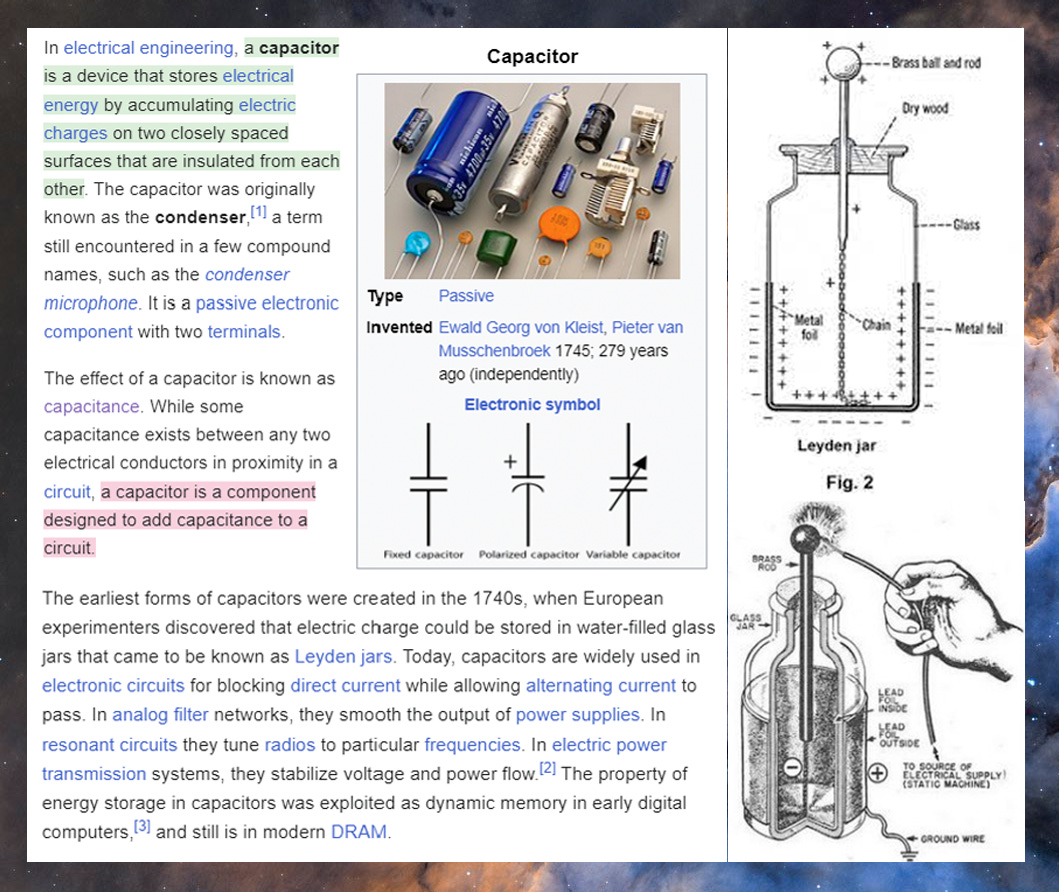Open the capacitor photo in the infobox

pos(532,181)
